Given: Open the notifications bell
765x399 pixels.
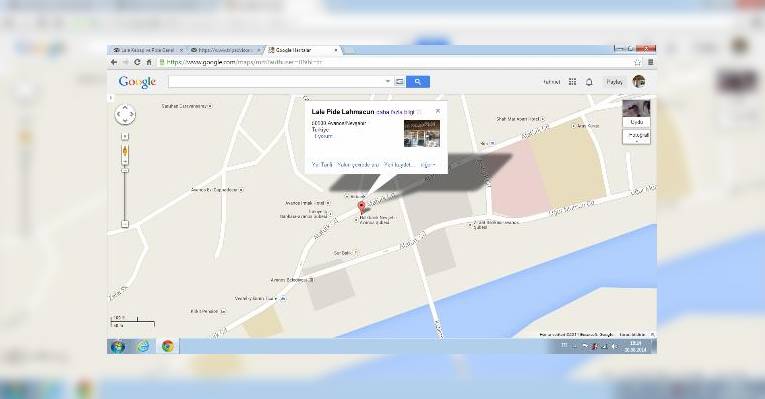Looking at the screenshot, I should coord(589,82).
